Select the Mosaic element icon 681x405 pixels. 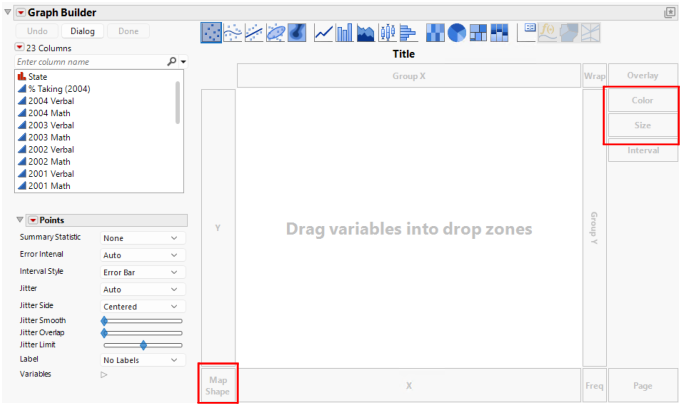pyautogui.click(x=499, y=33)
